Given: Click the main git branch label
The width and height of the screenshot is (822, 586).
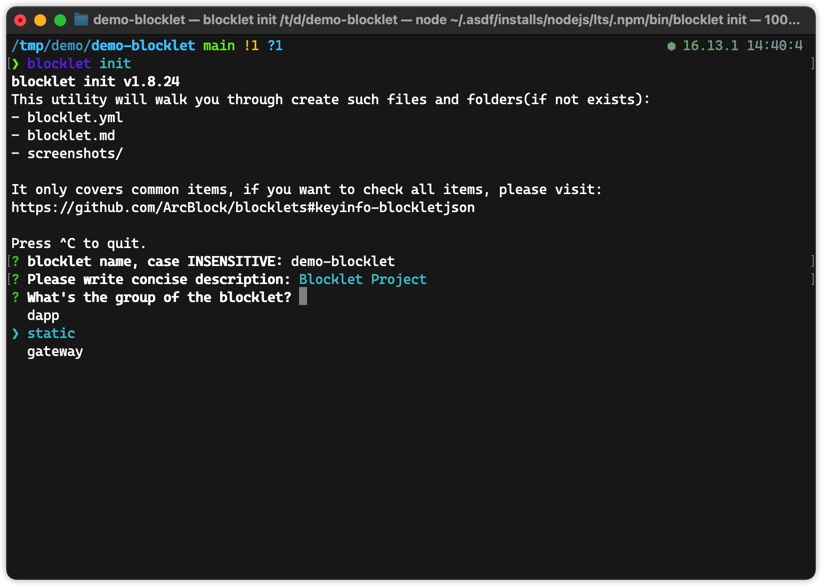Looking at the screenshot, I should point(219,46).
